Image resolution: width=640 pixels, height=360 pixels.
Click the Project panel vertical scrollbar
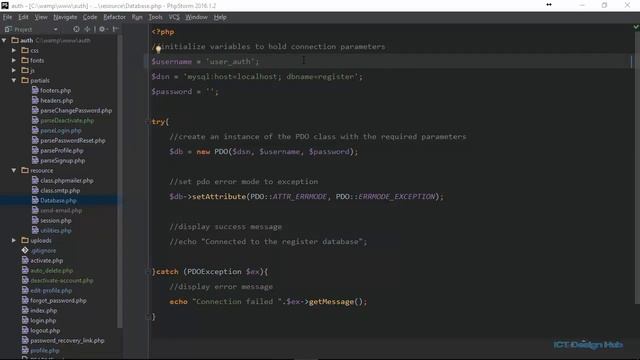120,182
